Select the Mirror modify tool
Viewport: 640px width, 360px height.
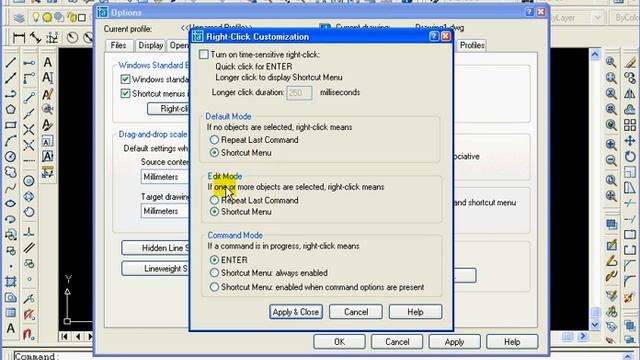630,93
